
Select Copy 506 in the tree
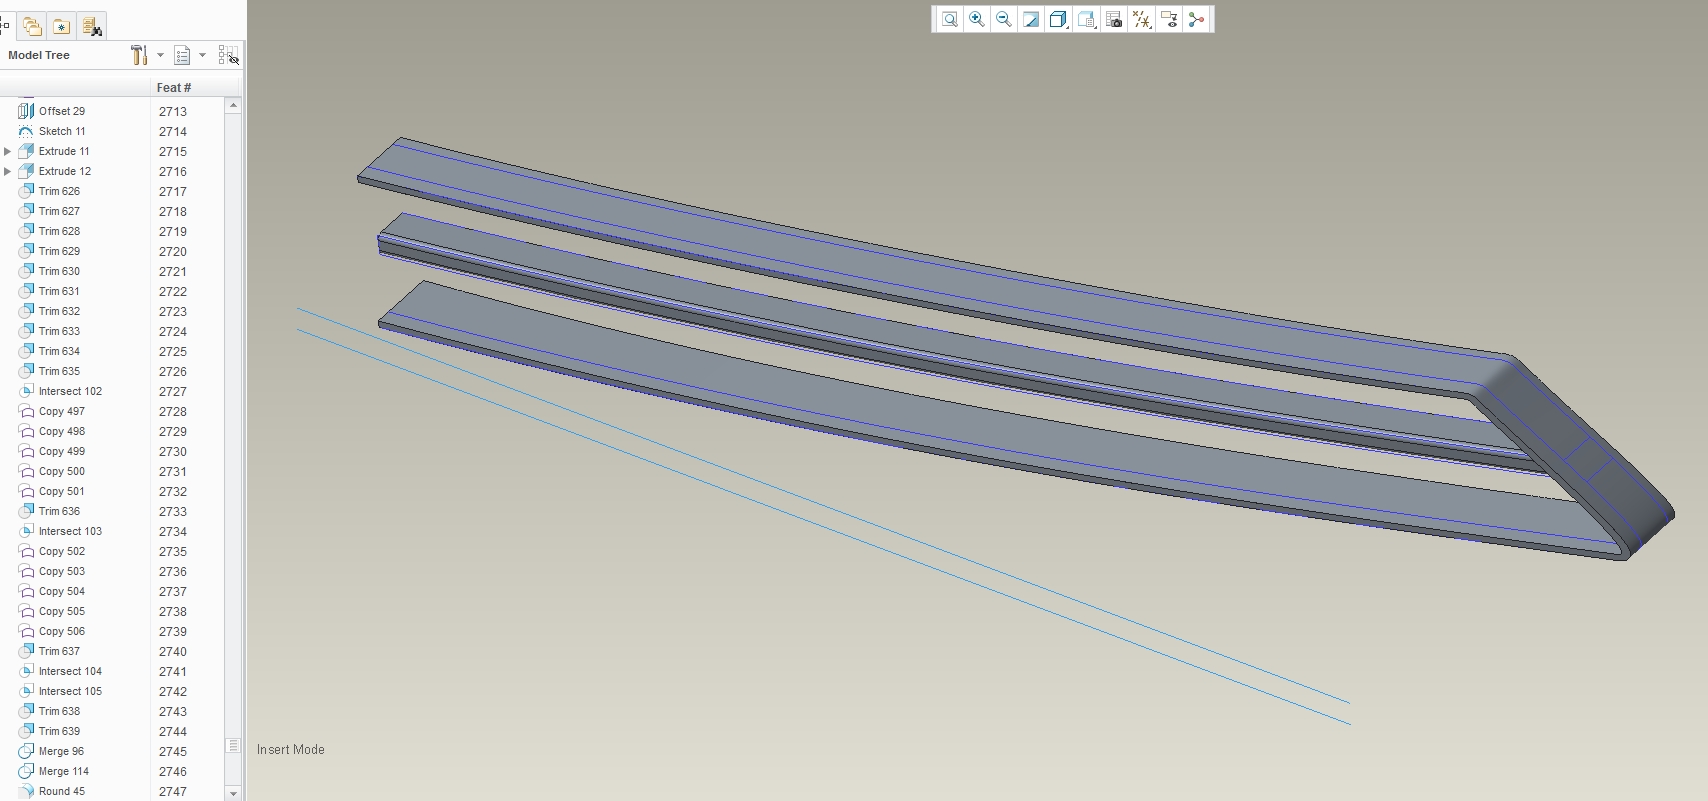click(x=62, y=631)
